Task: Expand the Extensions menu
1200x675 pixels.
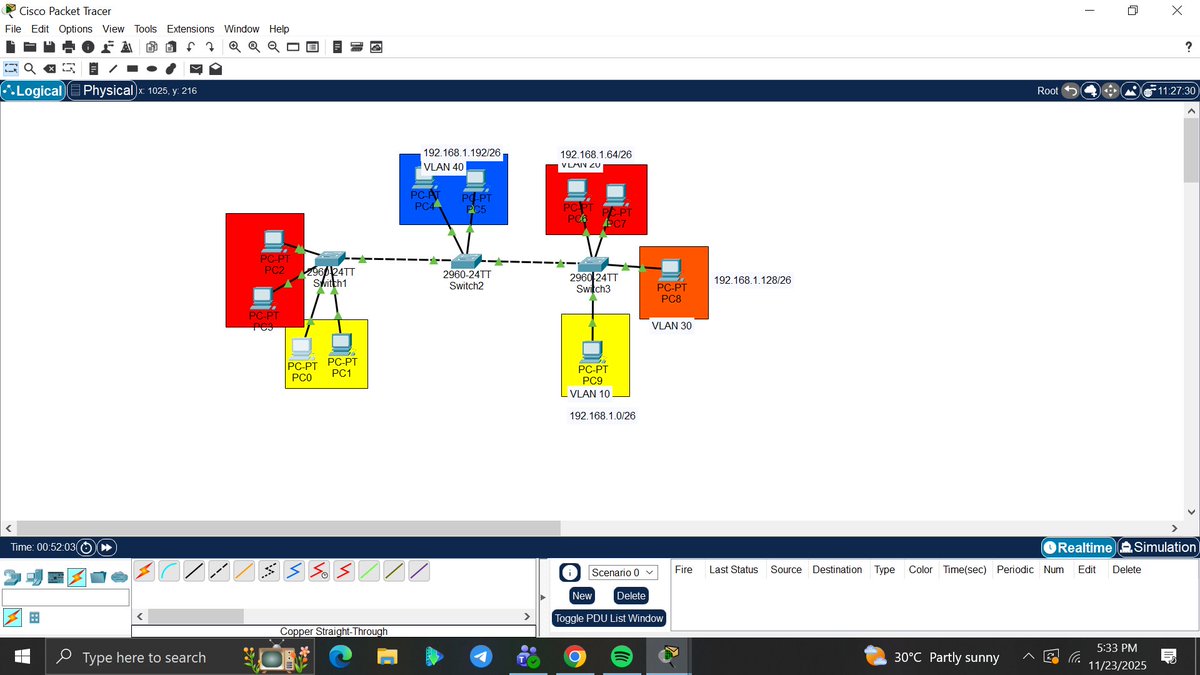Action: pyautogui.click(x=190, y=28)
